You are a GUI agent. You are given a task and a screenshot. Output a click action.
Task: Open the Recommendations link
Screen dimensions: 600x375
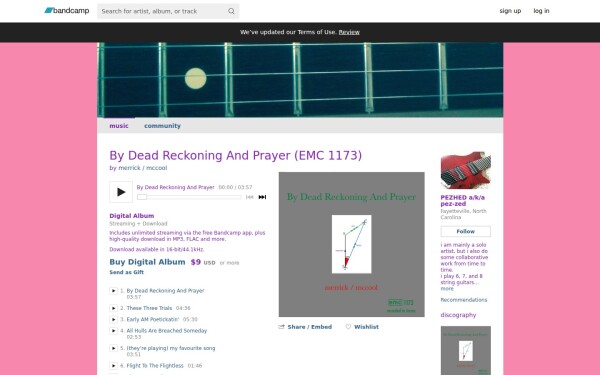click(x=464, y=300)
